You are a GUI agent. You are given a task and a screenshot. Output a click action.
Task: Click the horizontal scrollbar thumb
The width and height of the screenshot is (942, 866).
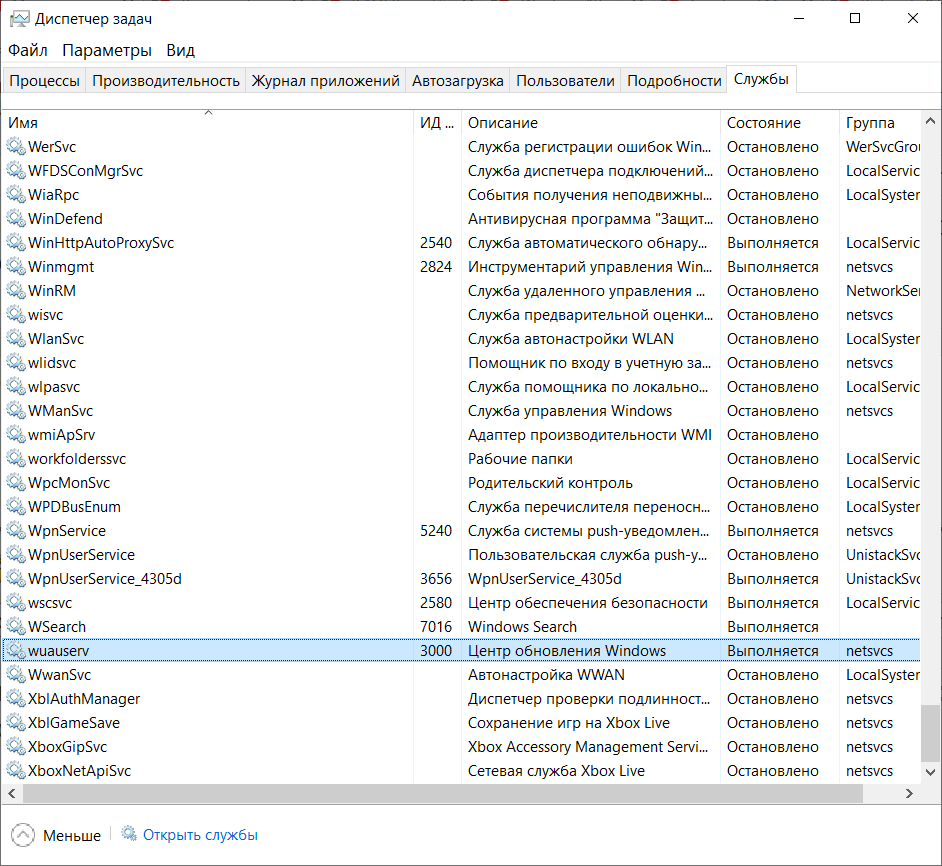click(442, 793)
